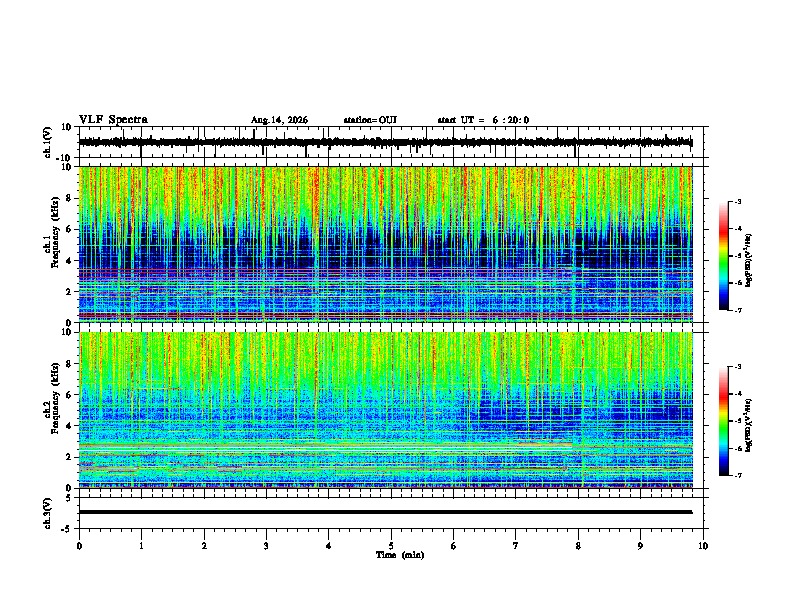Click the ch.1 colour bar log(PSD) label
792x612 pixels.
tap(749, 260)
